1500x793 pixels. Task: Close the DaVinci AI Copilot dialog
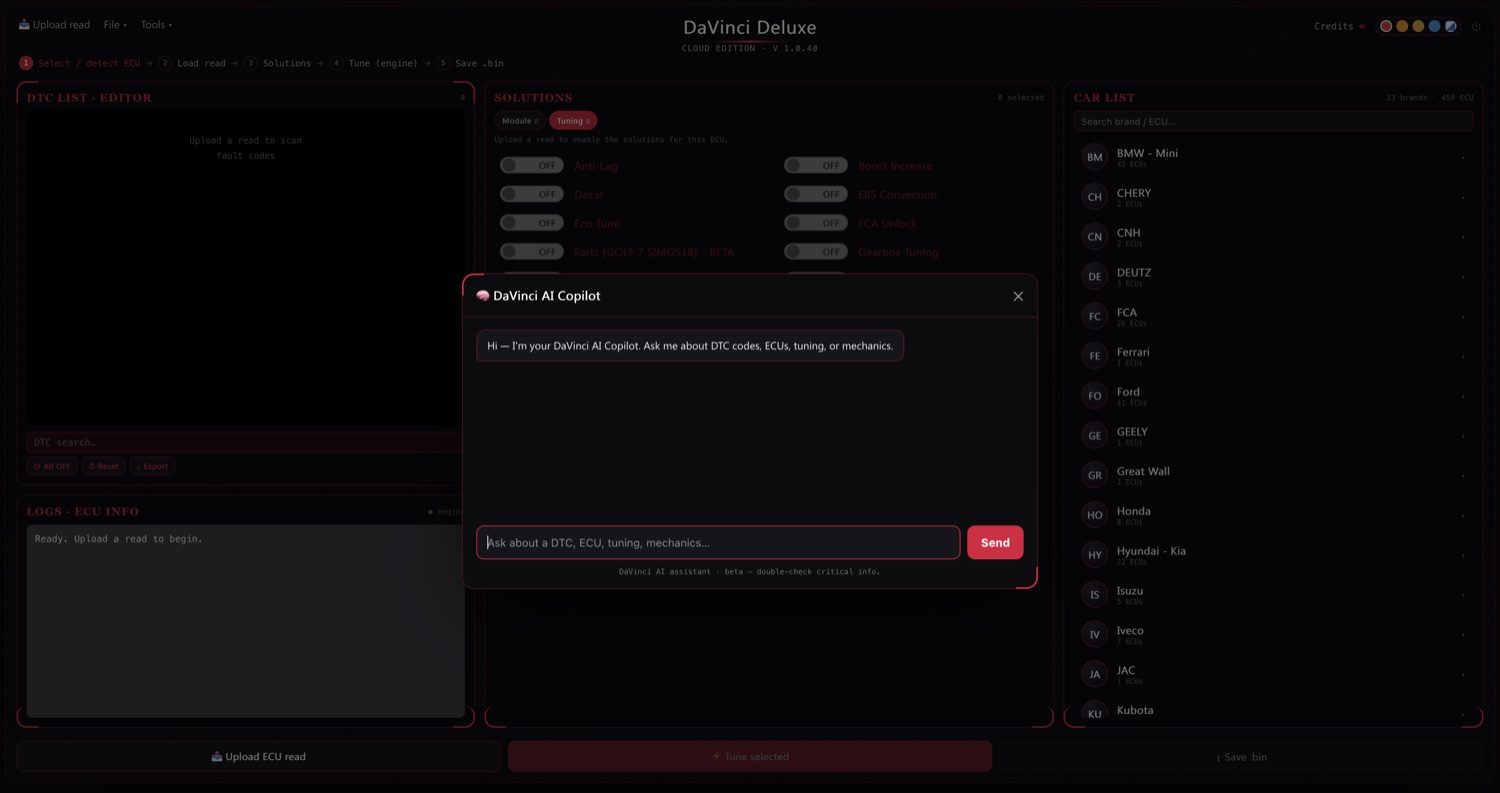tap(1018, 296)
